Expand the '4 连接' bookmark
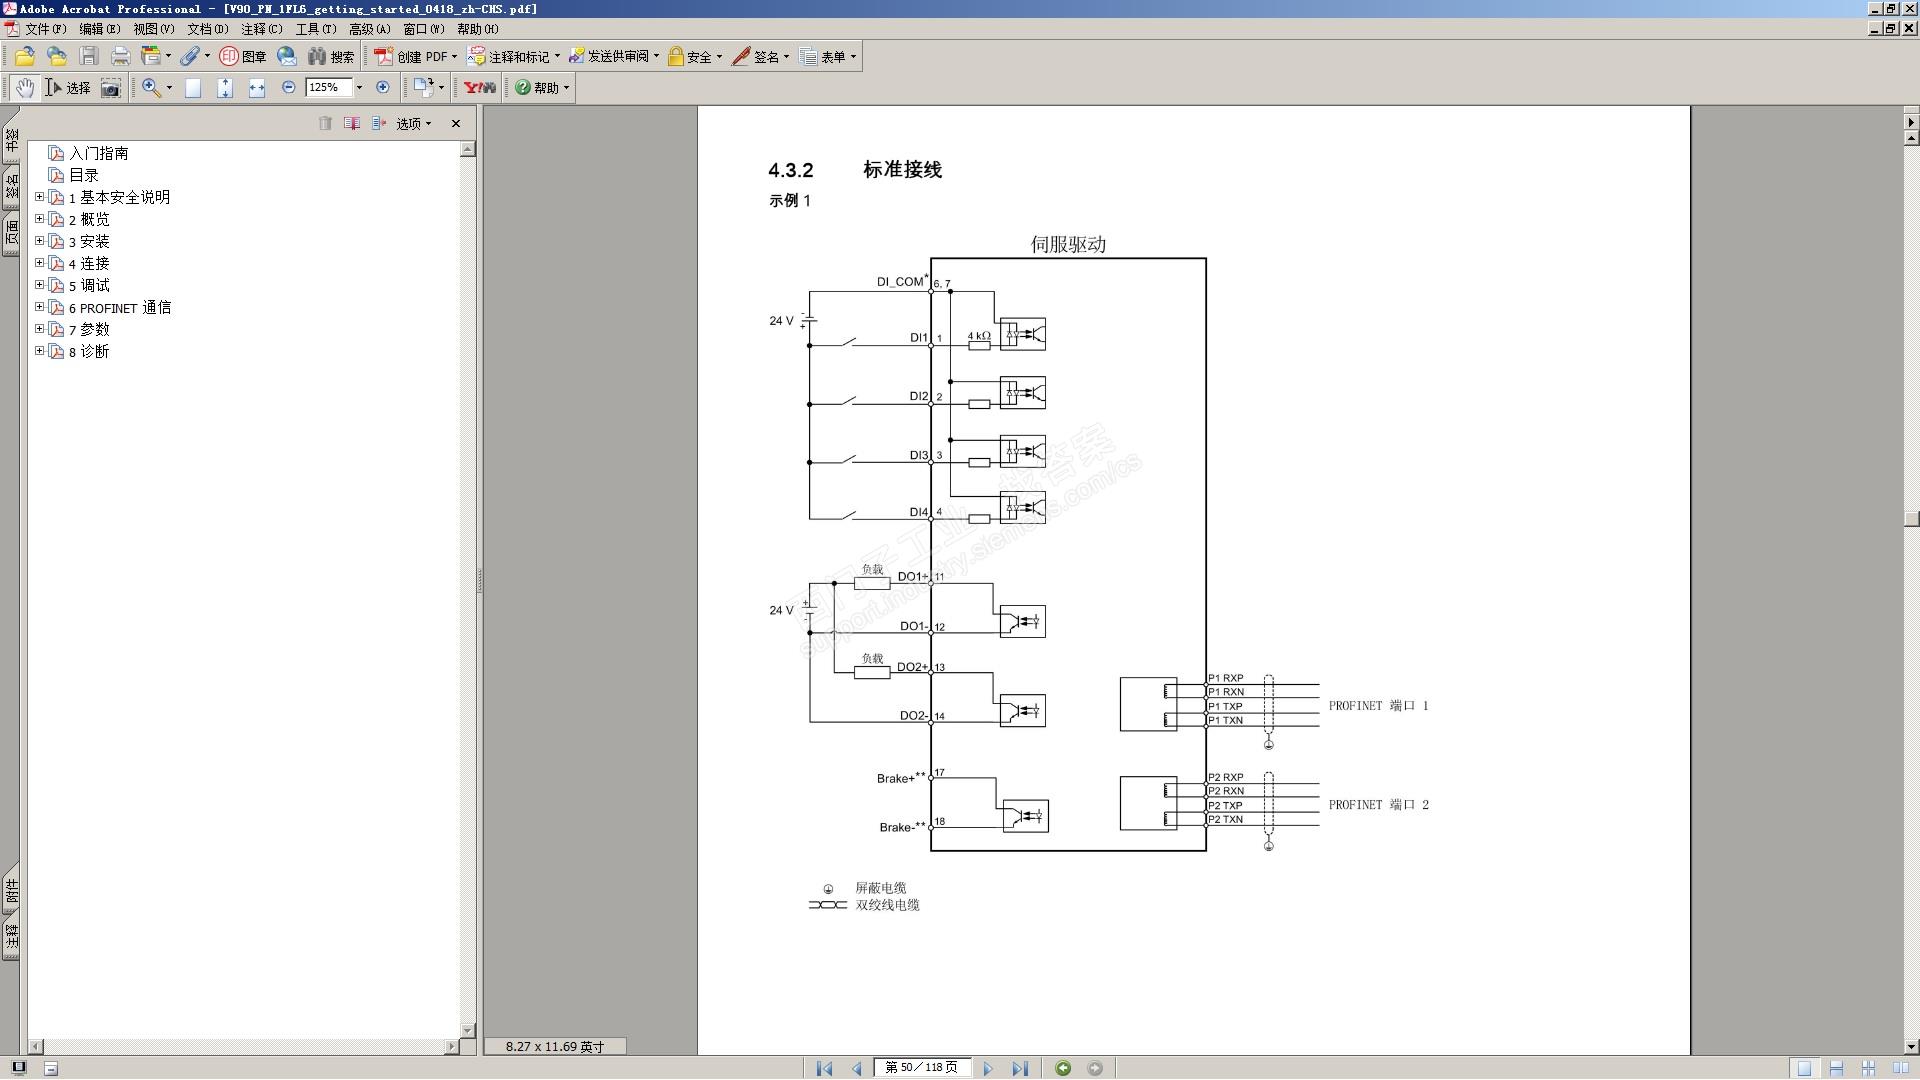 [x=40, y=263]
